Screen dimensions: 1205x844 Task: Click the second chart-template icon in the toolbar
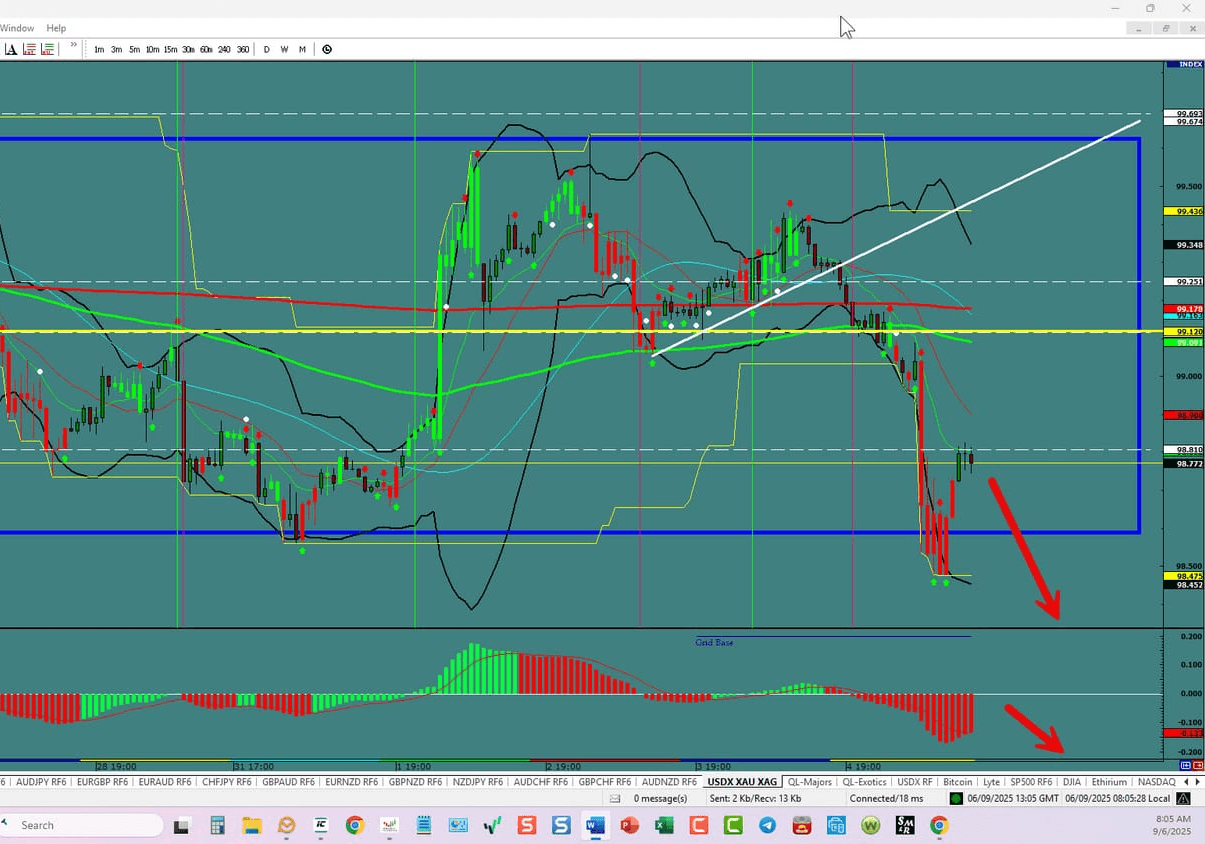point(48,48)
